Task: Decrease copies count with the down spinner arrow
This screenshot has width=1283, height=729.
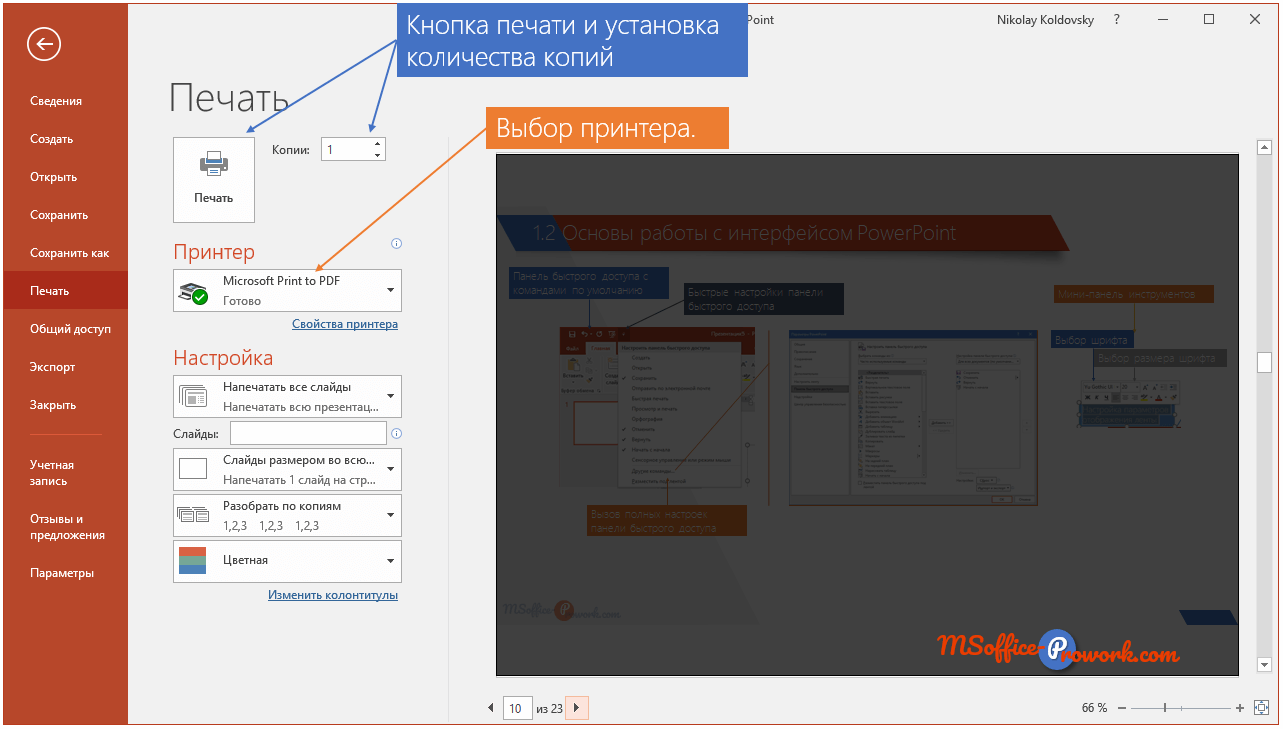Action: click(x=377, y=155)
